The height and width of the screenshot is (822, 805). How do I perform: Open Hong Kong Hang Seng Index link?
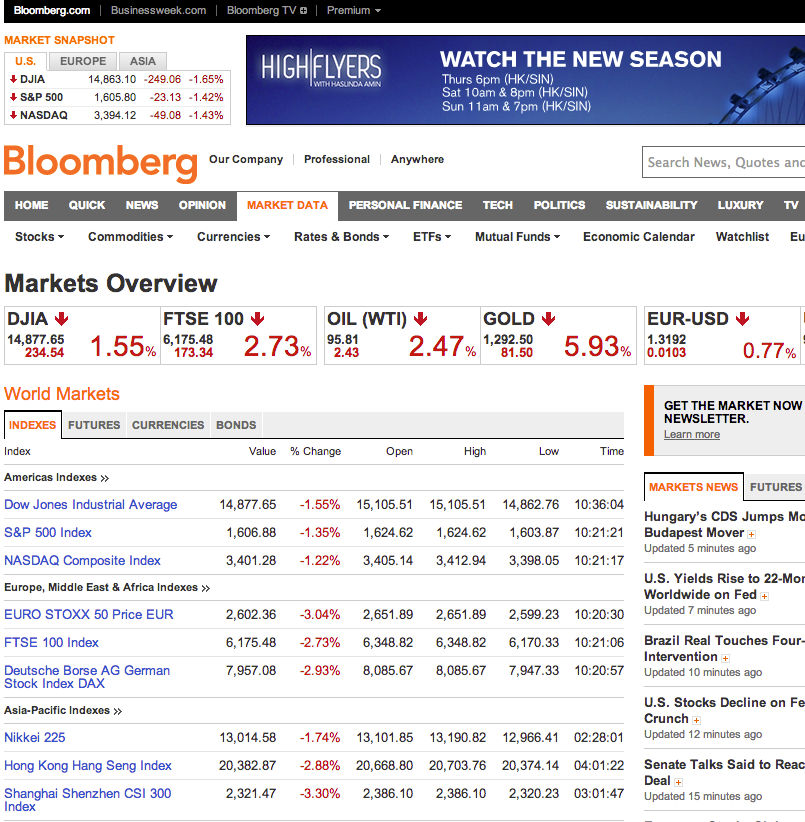pos(88,765)
